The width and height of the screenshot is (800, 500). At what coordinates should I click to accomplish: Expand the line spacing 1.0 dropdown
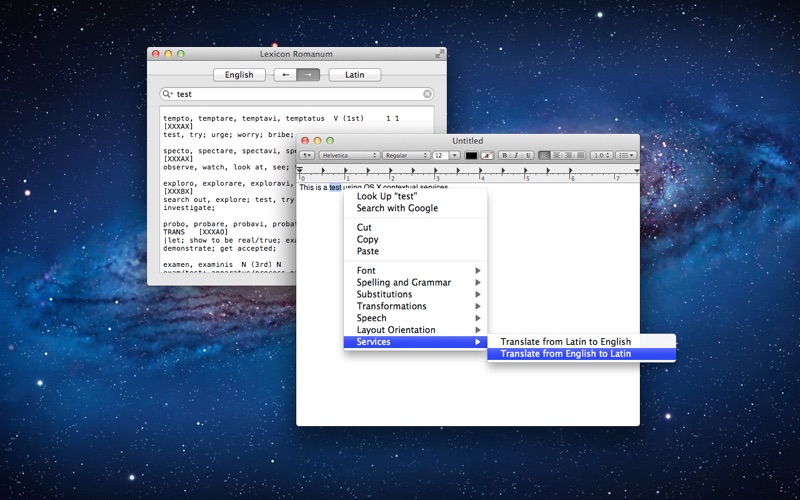[600, 155]
